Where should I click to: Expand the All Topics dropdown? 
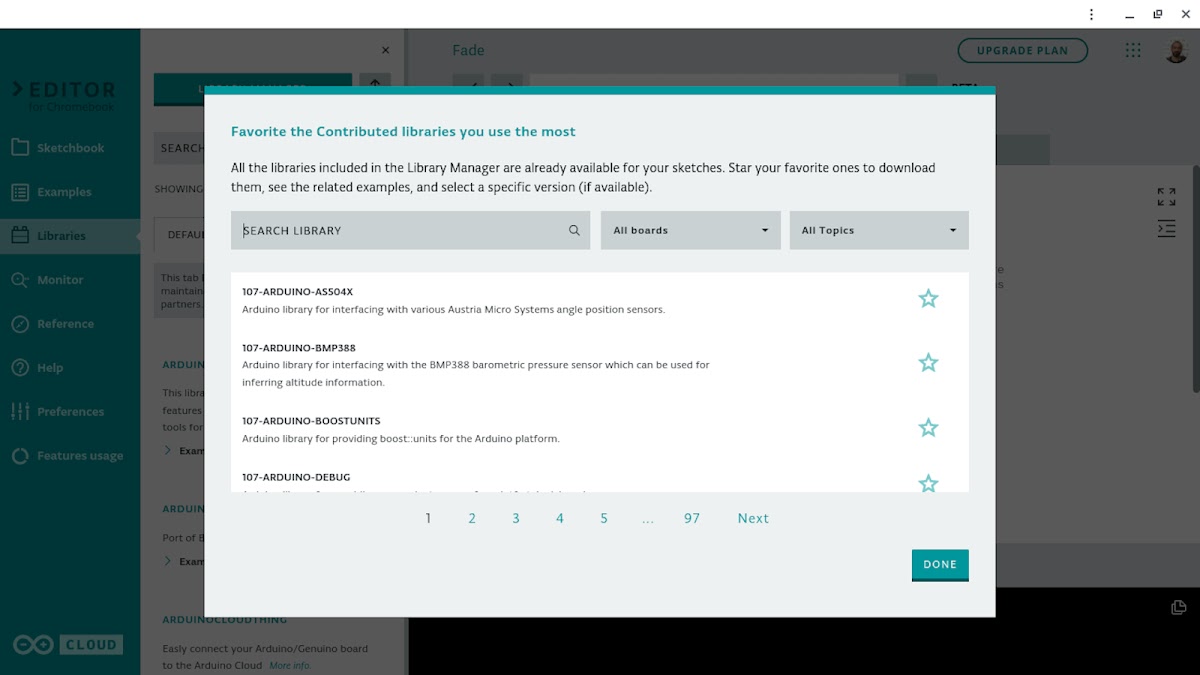coord(878,231)
